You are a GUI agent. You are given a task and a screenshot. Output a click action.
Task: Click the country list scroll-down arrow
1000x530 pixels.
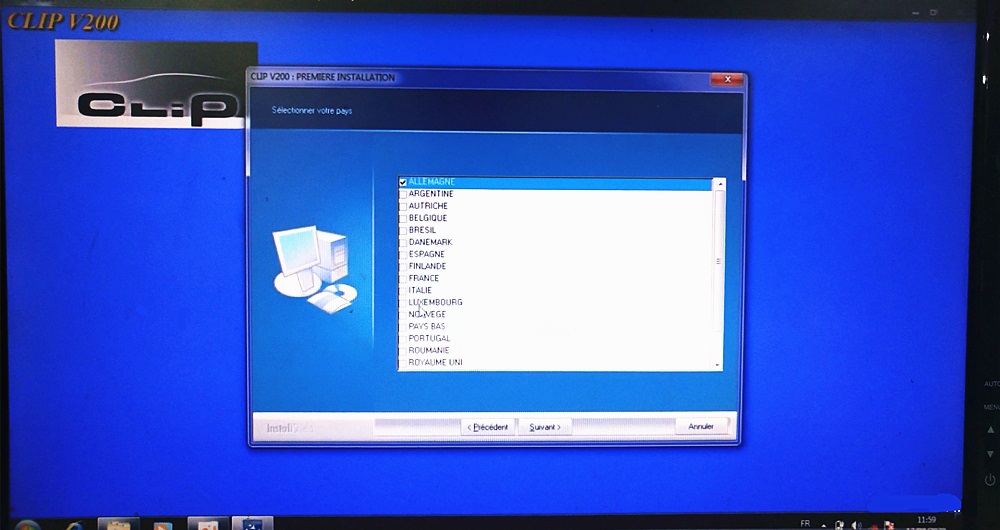[719, 365]
